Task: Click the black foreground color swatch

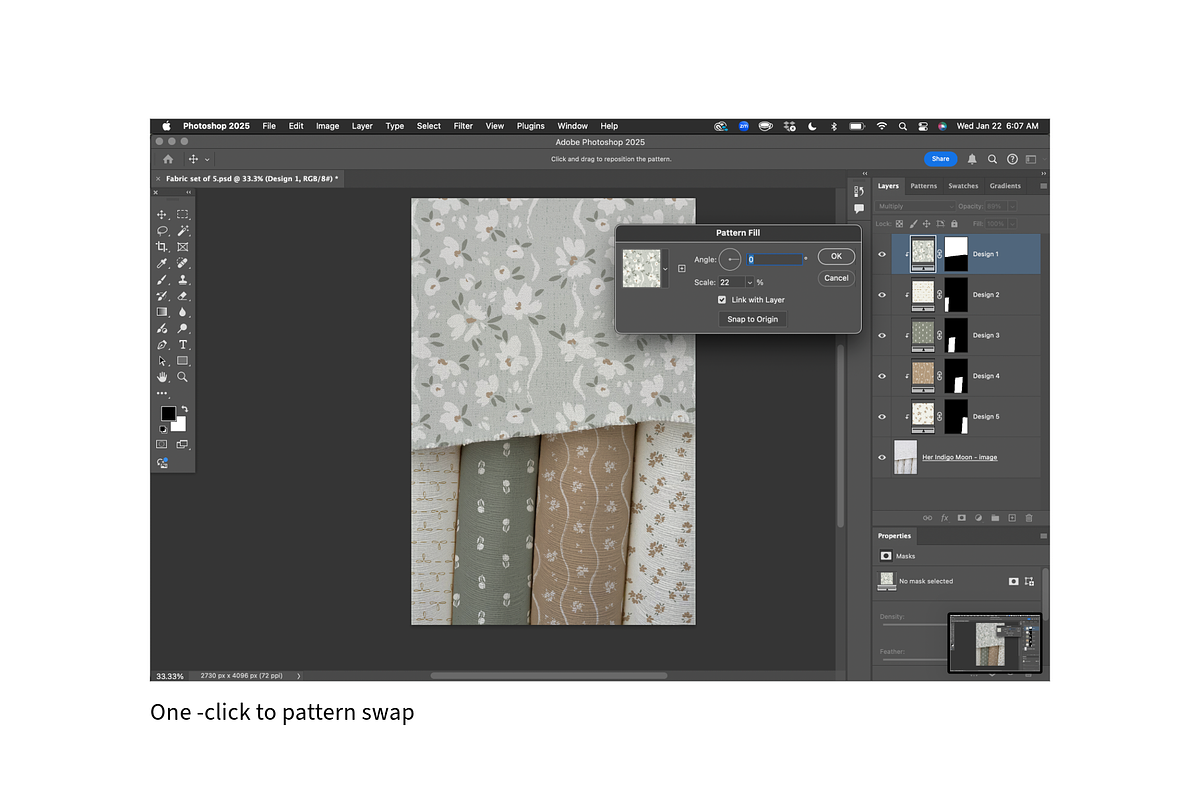Action: click(x=168, y=414)
